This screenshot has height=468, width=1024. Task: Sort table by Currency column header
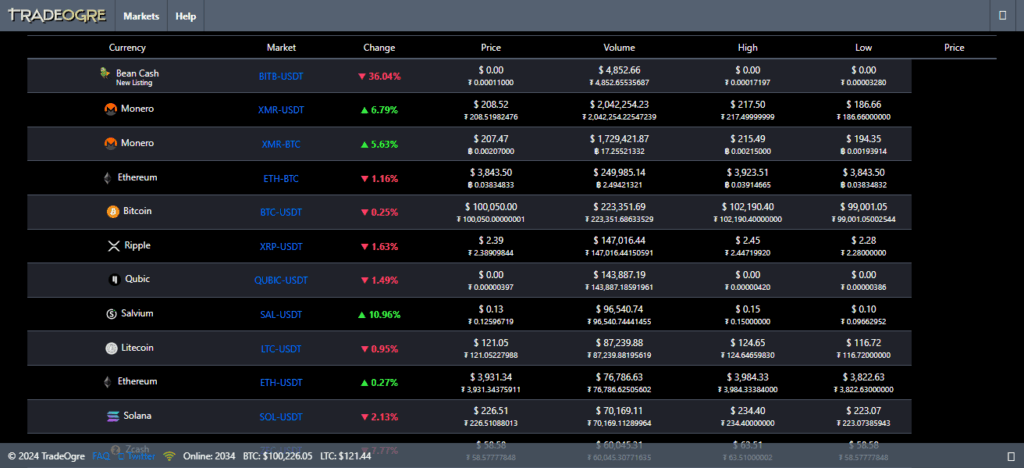click(x=127, y=47)
